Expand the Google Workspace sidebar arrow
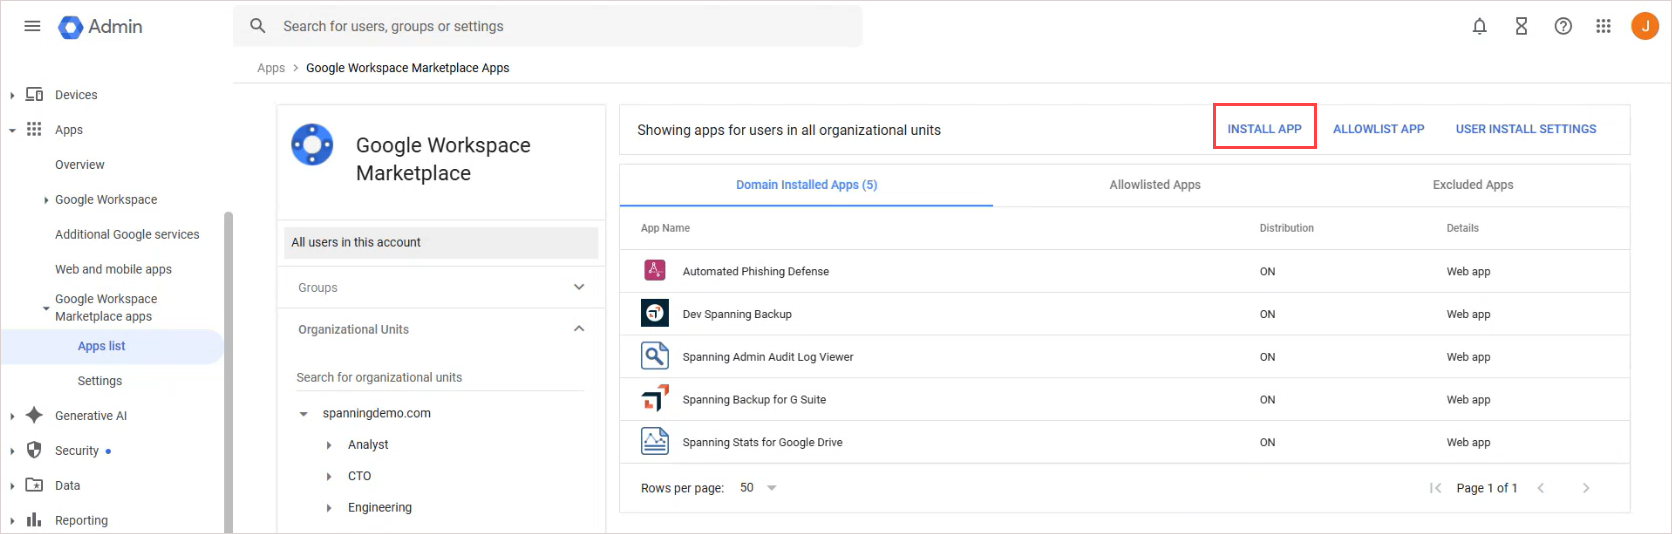 [46, 200]
